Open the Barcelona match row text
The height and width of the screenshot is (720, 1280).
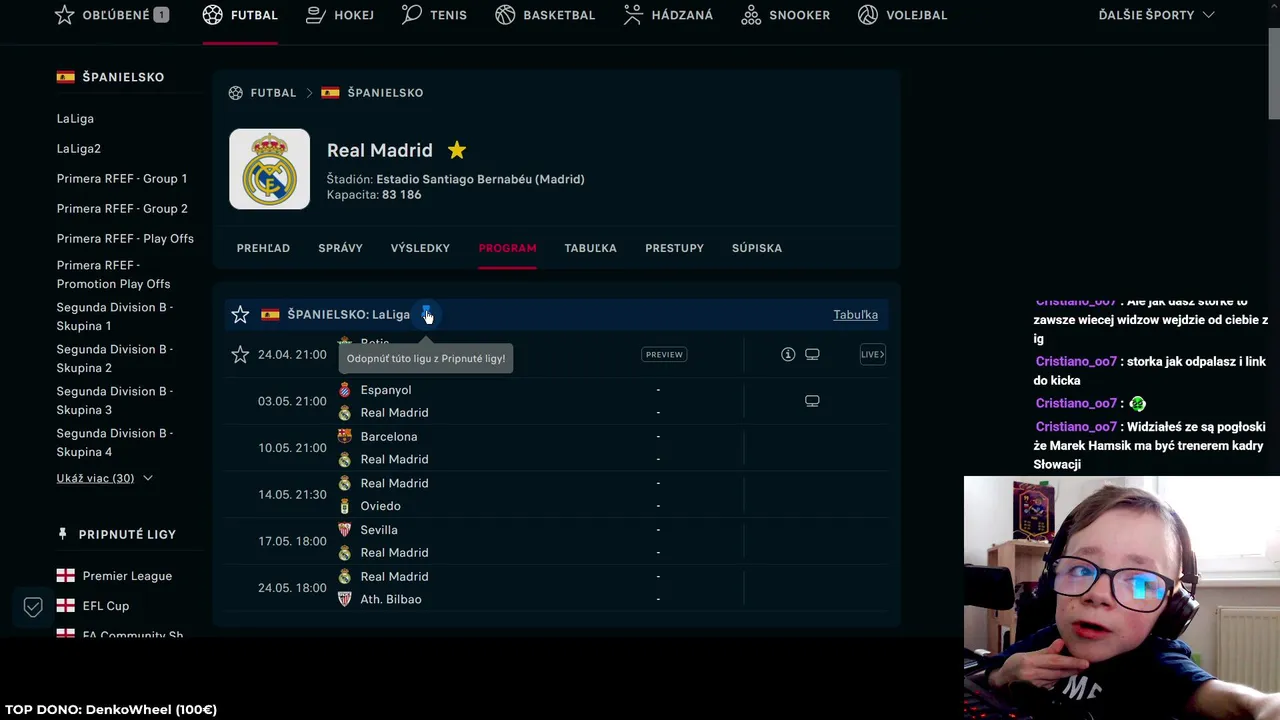389,437
